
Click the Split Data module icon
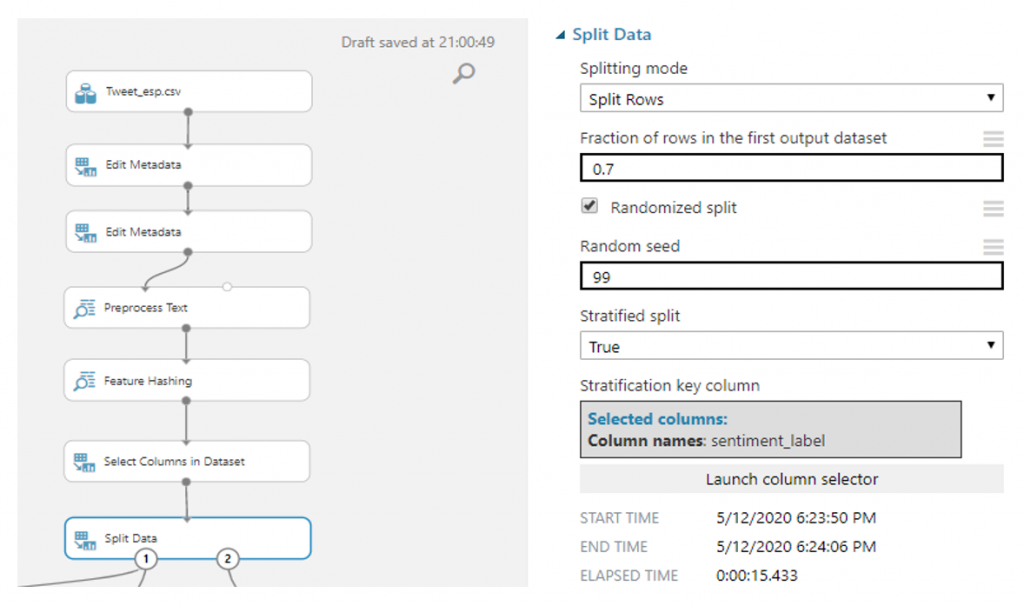click(85, 539)
